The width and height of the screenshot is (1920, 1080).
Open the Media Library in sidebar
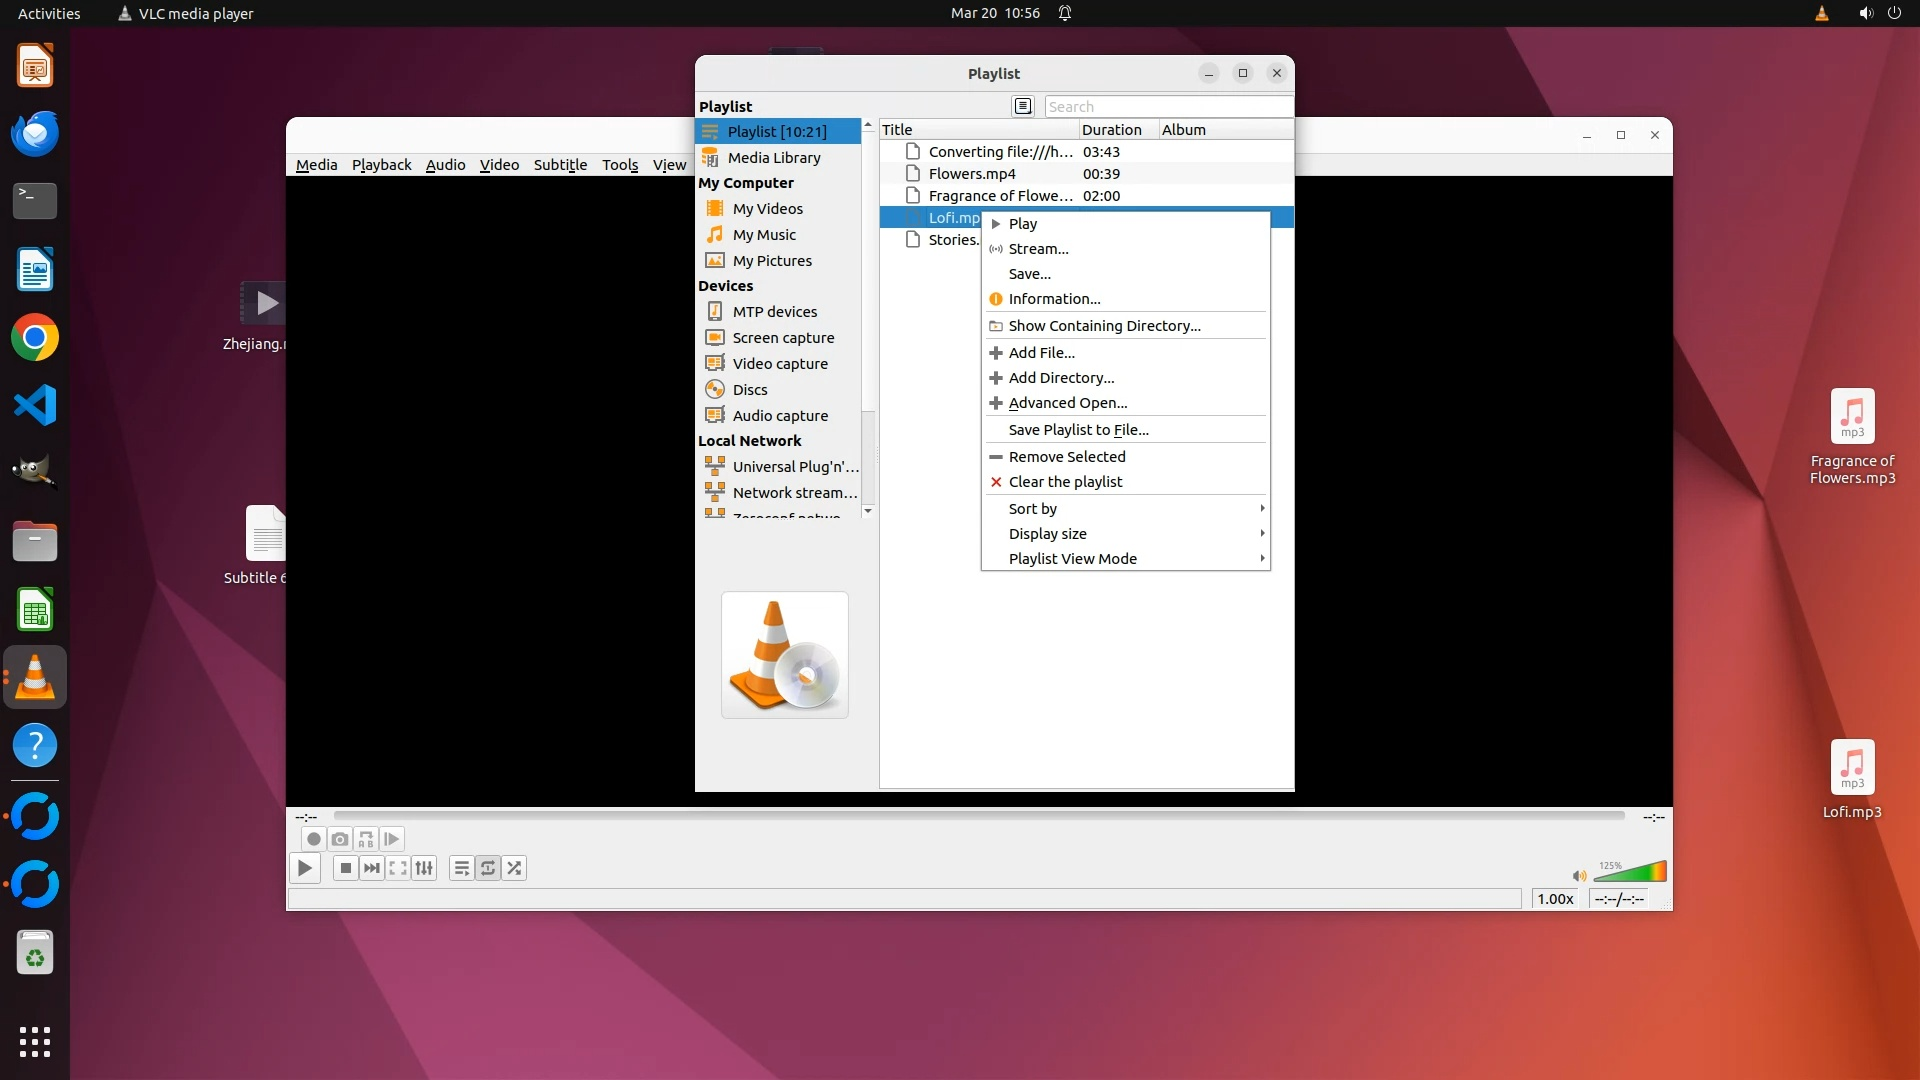point(773,157)
